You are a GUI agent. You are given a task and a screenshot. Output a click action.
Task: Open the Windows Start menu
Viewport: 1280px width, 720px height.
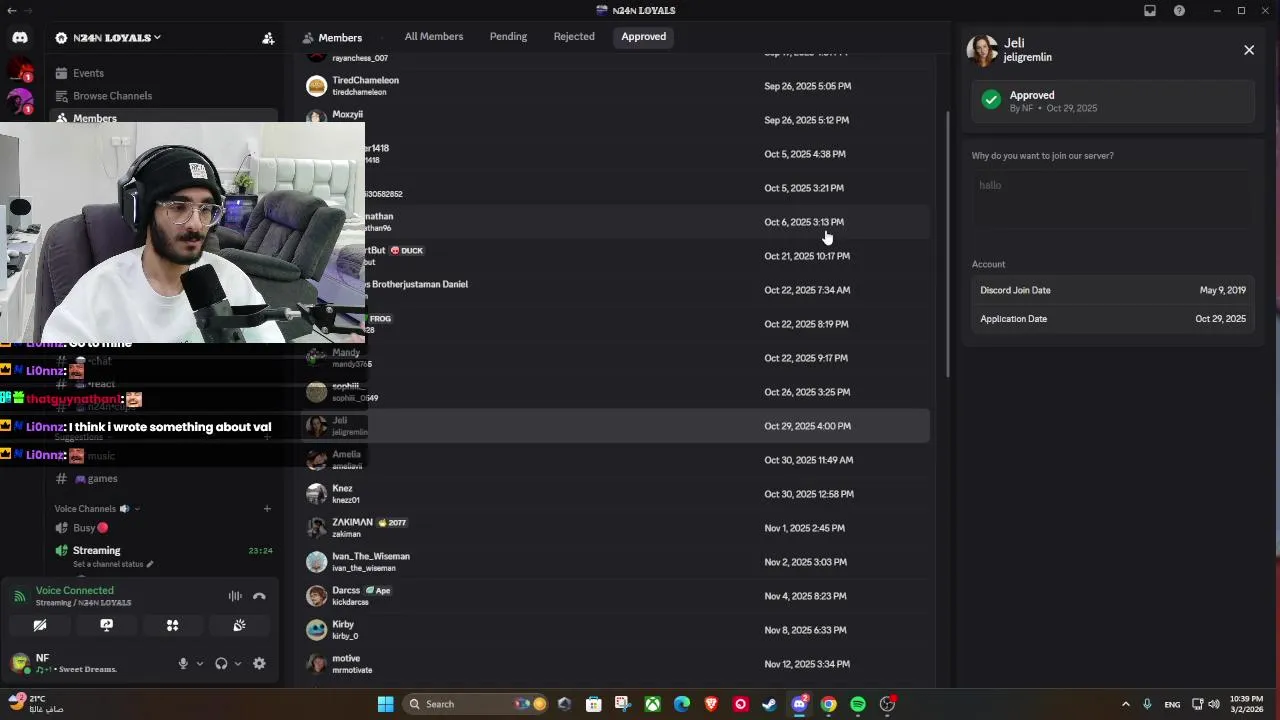click(385, 704)
